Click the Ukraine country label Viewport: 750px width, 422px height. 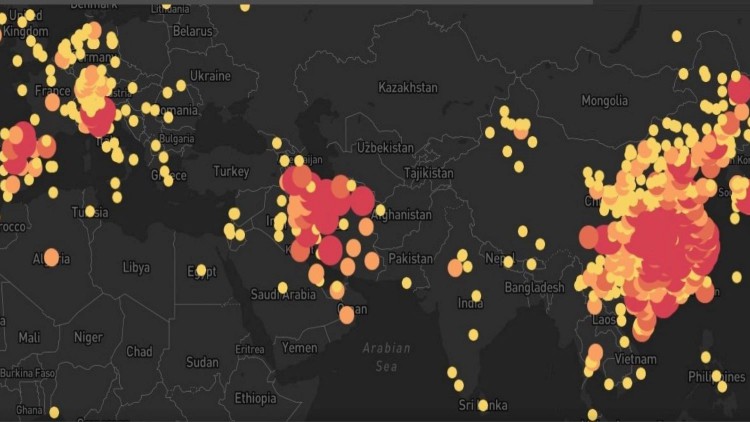(x=210, y=76)
